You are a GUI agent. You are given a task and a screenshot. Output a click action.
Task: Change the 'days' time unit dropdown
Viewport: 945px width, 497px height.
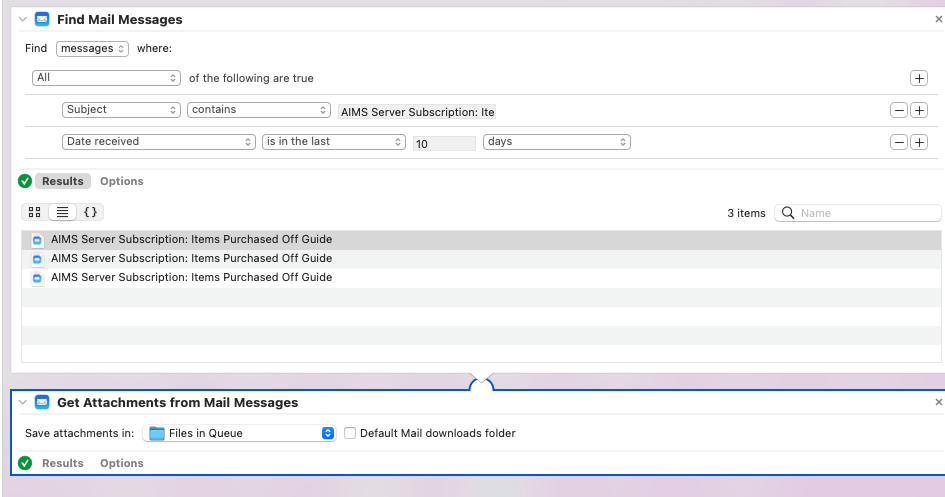click(556, 142)
